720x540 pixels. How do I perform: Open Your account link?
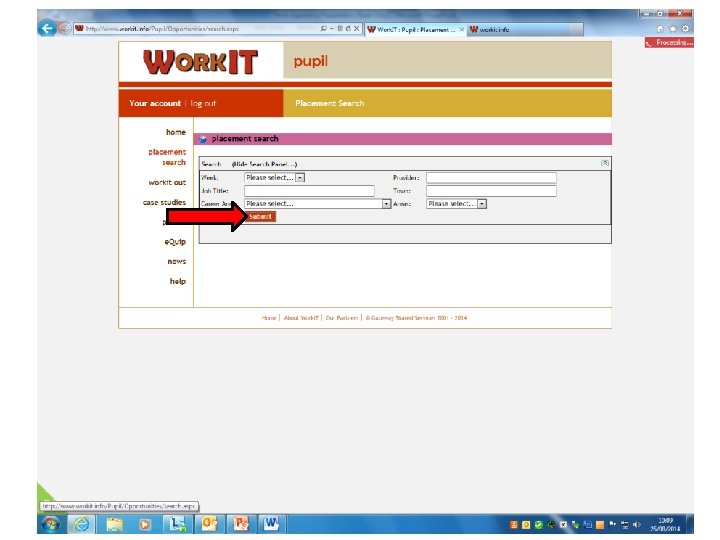coord(155,103)
